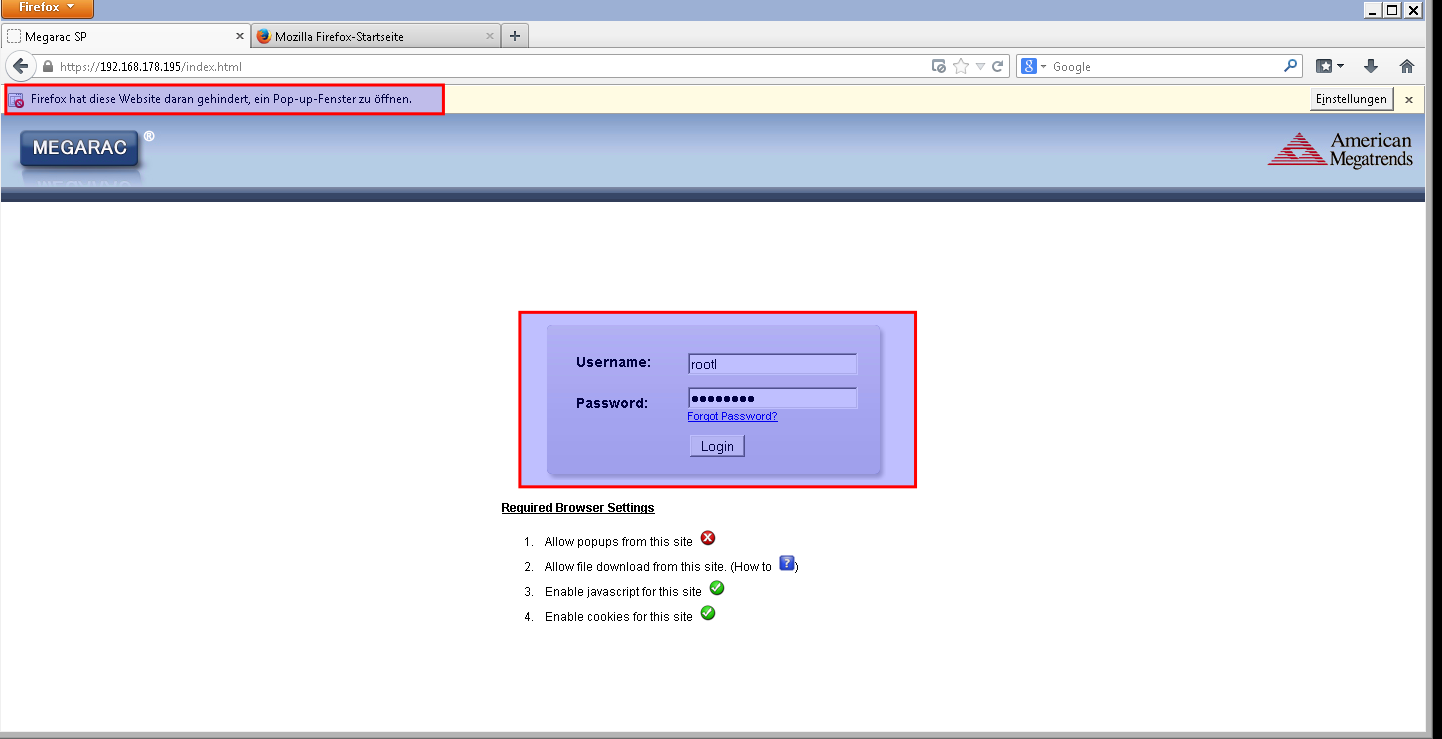Click the blue help icon beside How to
Screen dimensions: 1442x739
786,564
